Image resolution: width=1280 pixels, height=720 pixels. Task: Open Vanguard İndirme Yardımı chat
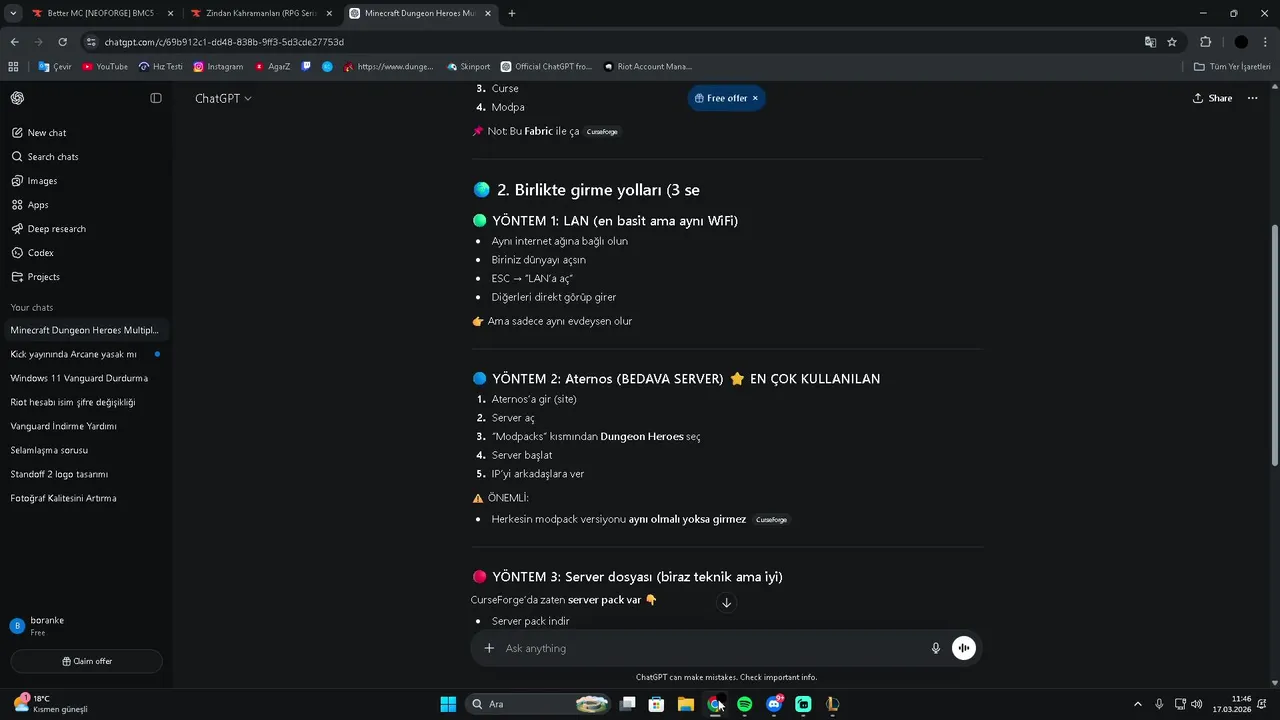tap(85, 426)
